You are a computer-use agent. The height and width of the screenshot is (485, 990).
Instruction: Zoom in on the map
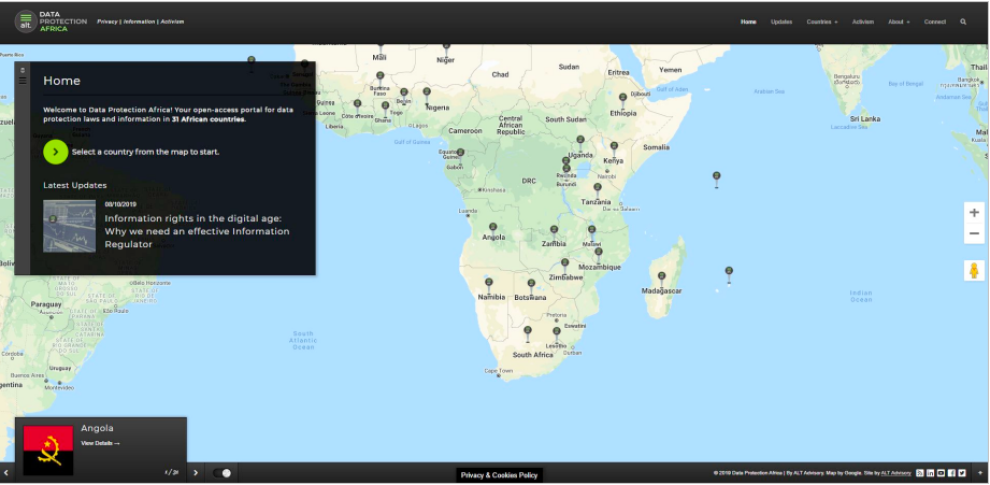click(974, 213)
